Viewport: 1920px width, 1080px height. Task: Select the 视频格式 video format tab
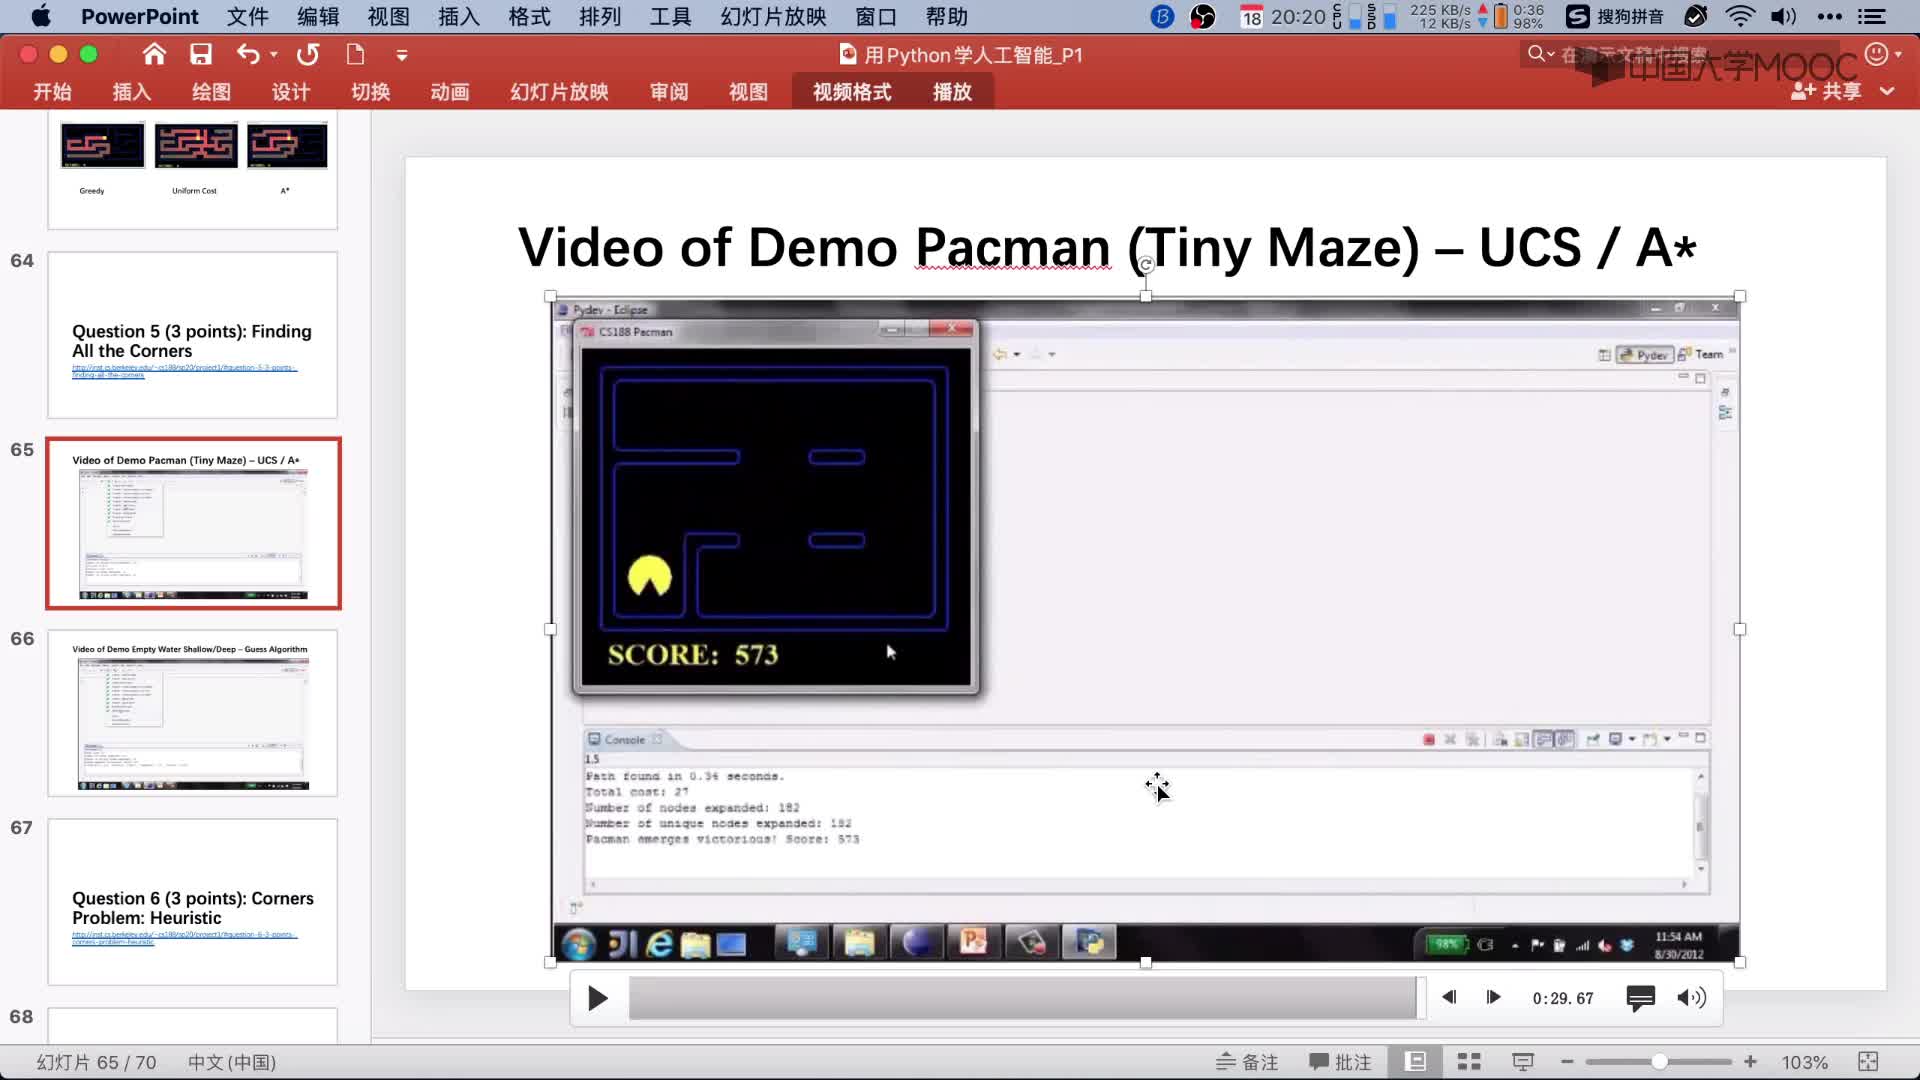(852, 92)
